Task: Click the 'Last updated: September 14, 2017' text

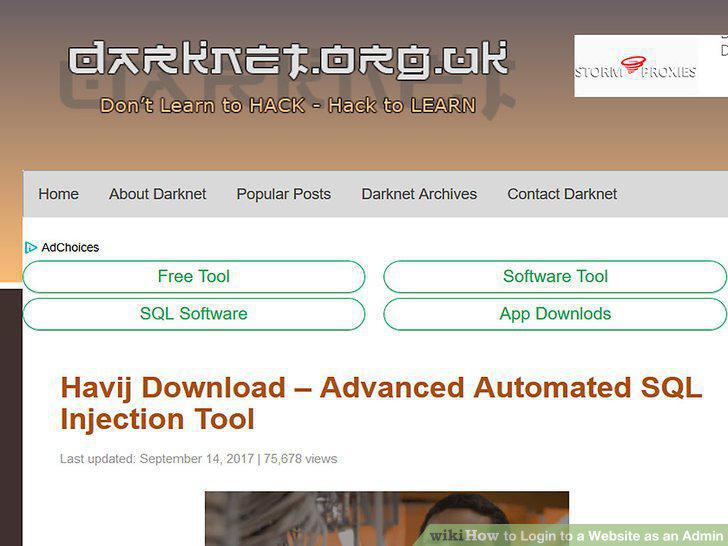Action: 157,459
